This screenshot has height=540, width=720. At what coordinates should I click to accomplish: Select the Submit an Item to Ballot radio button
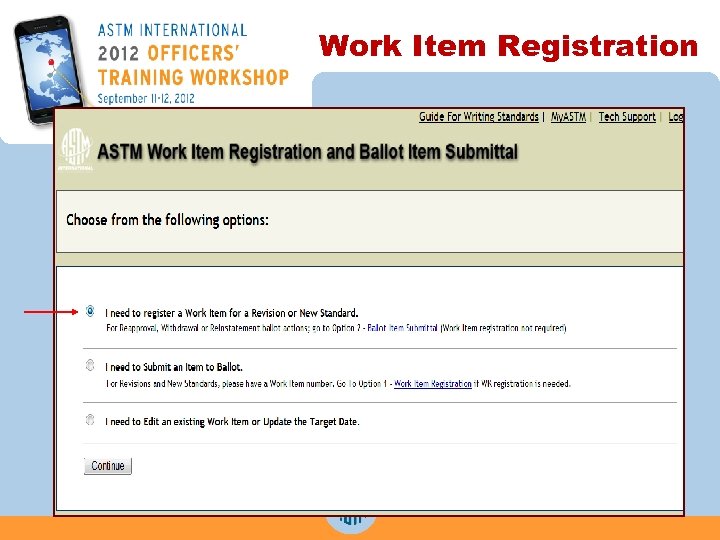(x=90, y=365)
